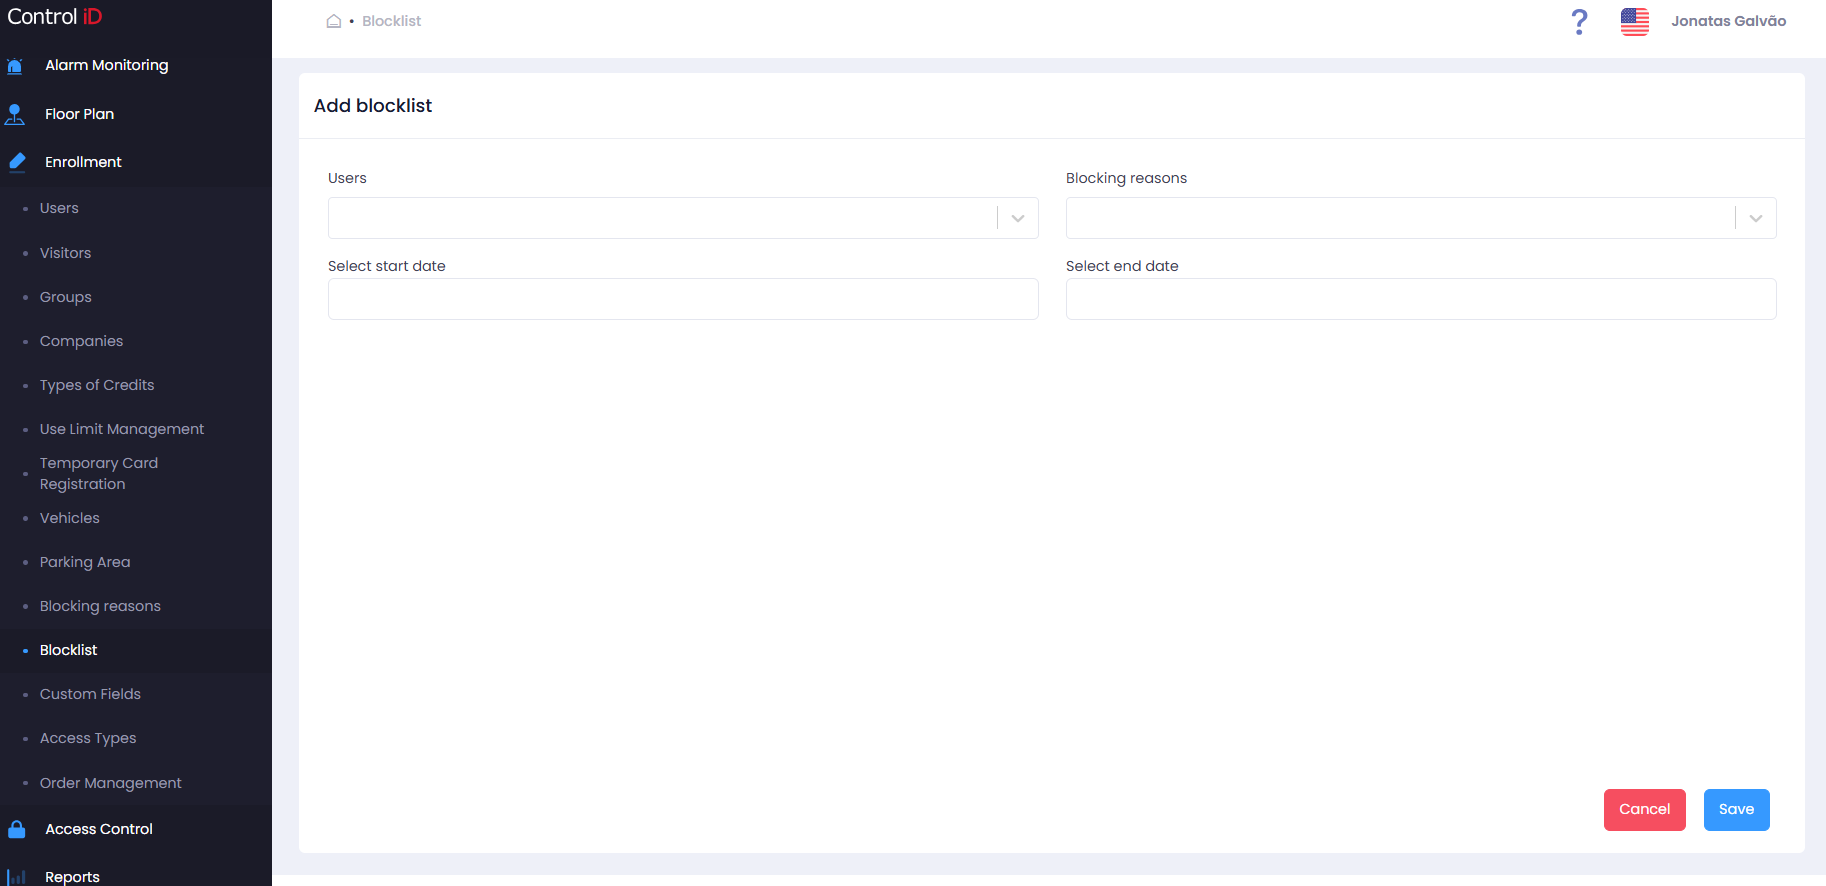The height and width of the screenshot is (886, 1826).
Task: Click the Reports bar chart icon
Action: [x=16, y=877]
